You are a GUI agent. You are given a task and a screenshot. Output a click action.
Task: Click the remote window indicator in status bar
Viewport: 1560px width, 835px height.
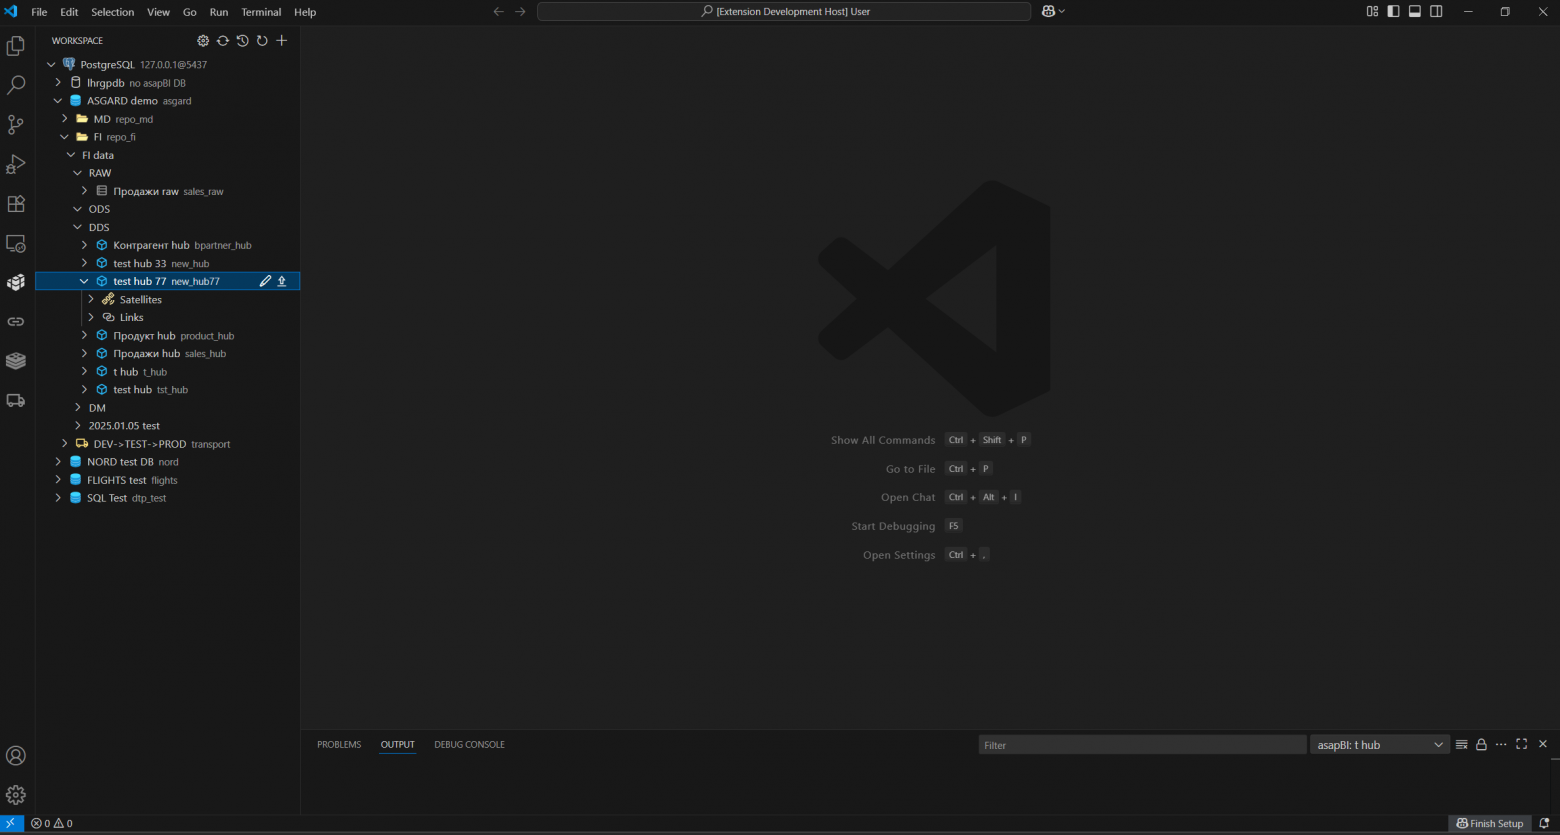pos(12,824)
